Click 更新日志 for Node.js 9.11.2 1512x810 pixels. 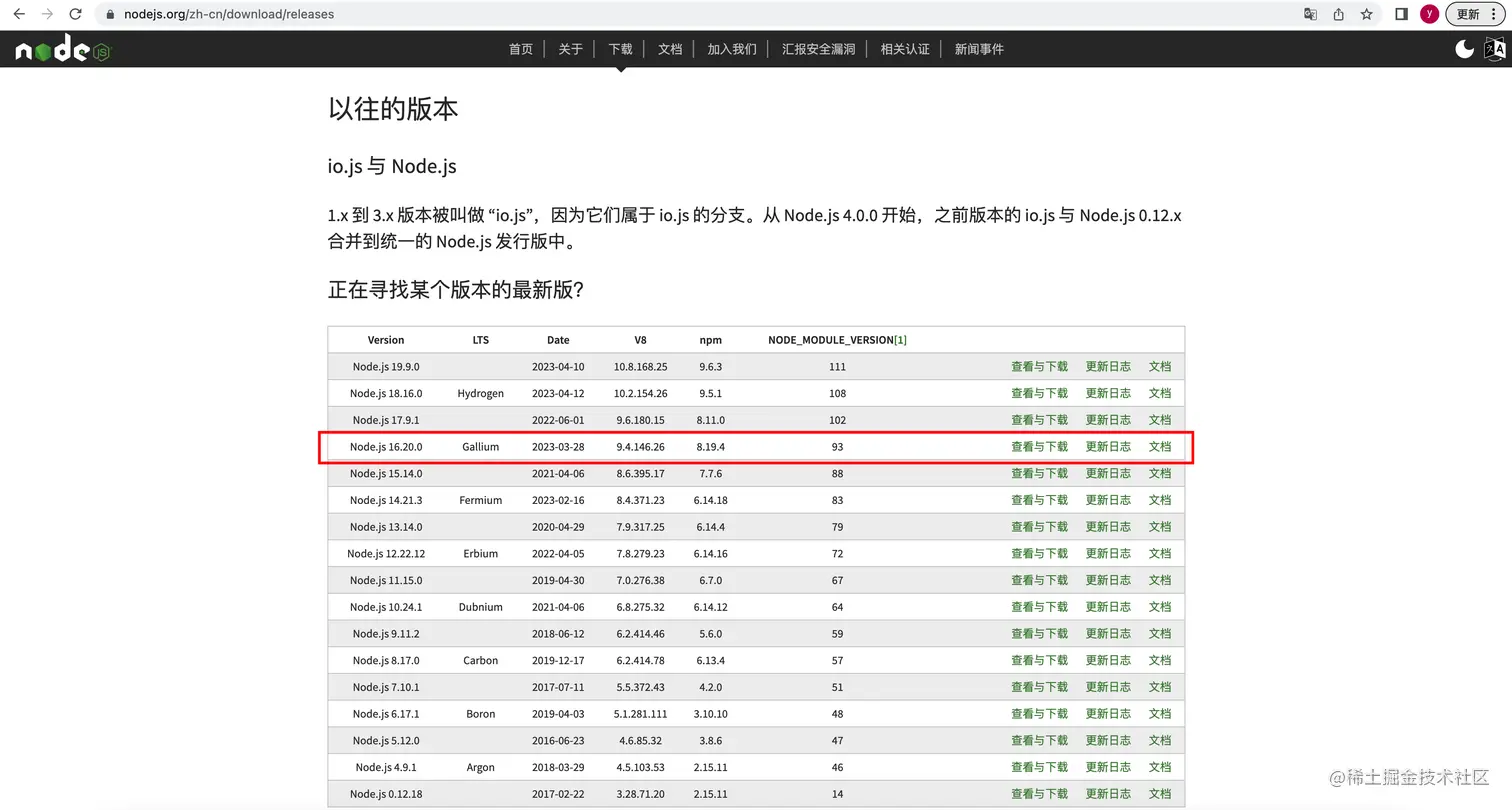tap(1108, 633)
